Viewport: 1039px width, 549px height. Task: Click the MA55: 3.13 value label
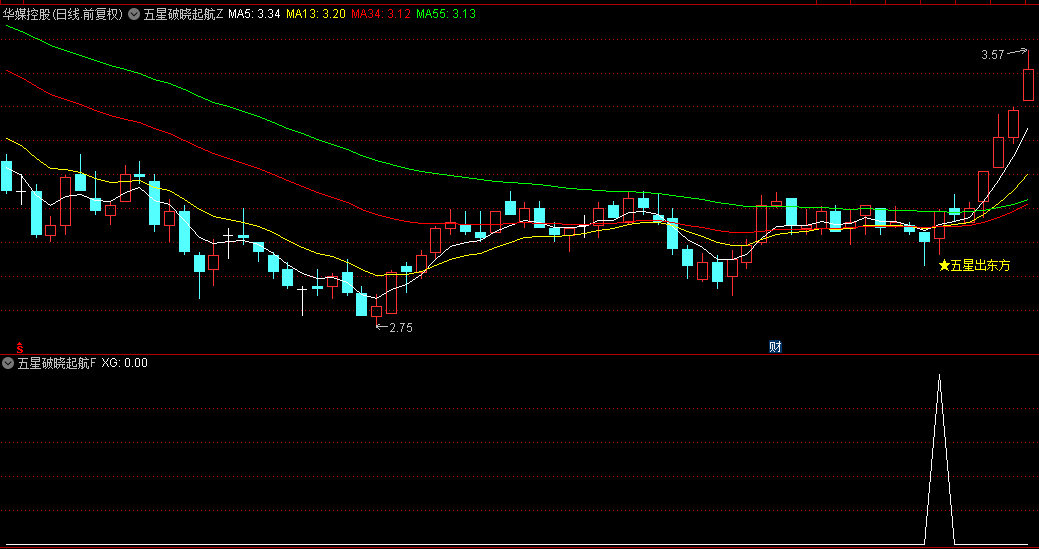(446, 14)
